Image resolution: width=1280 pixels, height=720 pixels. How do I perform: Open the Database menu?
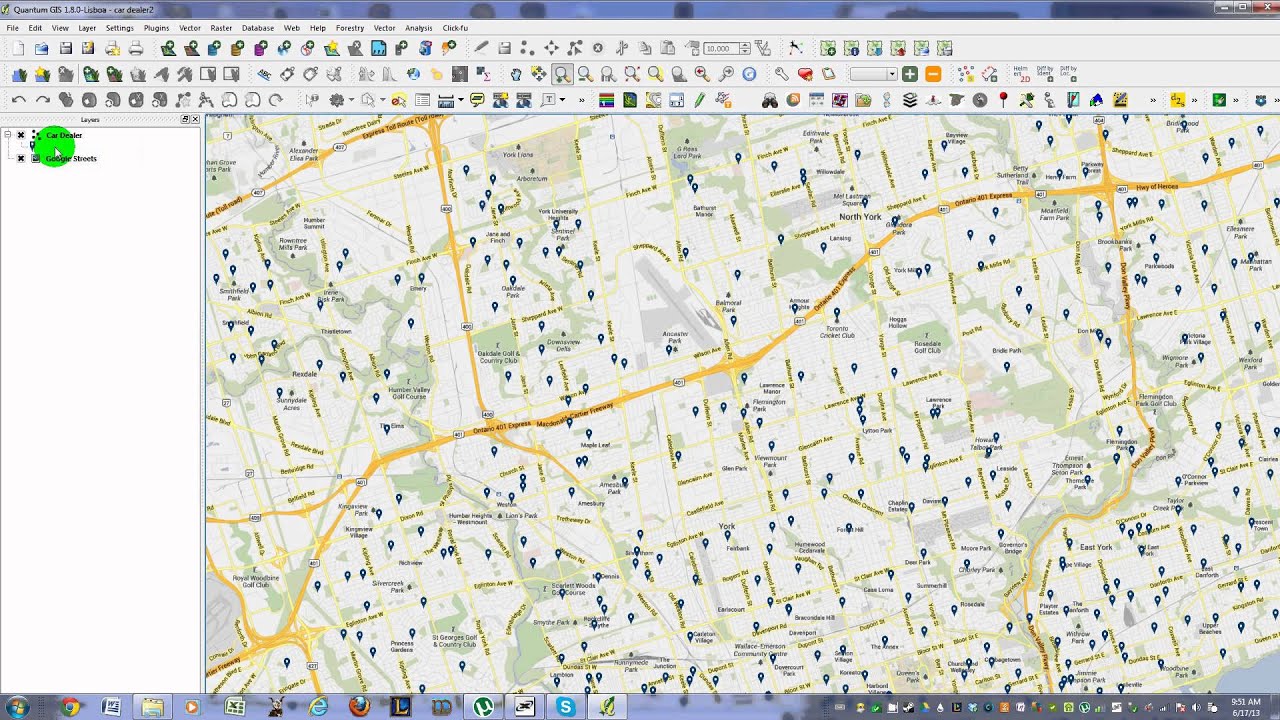coord(258,28)
